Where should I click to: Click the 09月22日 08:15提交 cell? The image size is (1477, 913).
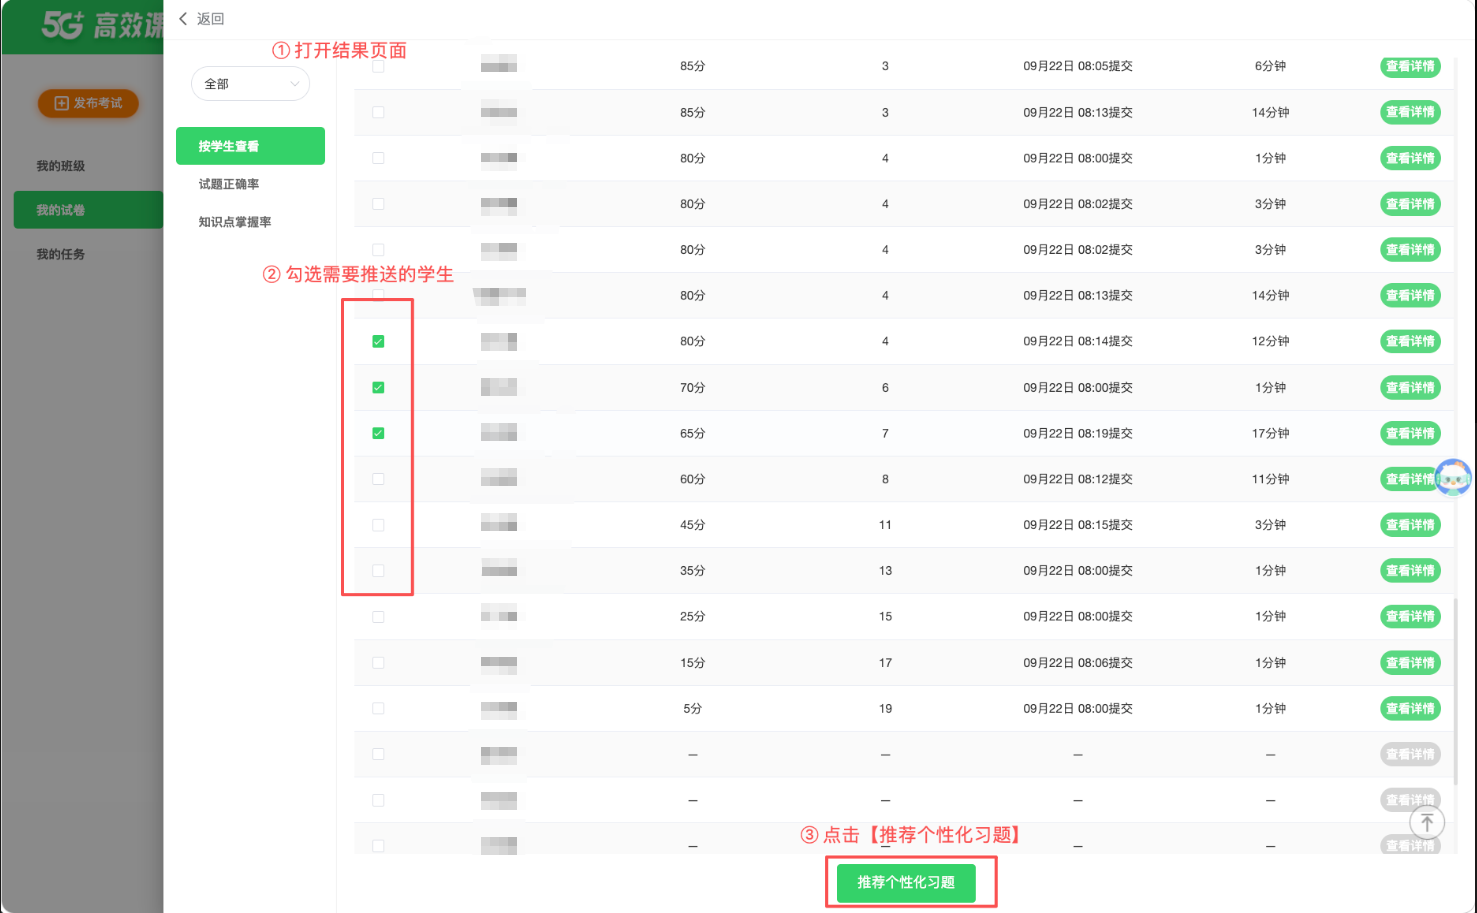pyautogui.click(x=1078, y=525)
